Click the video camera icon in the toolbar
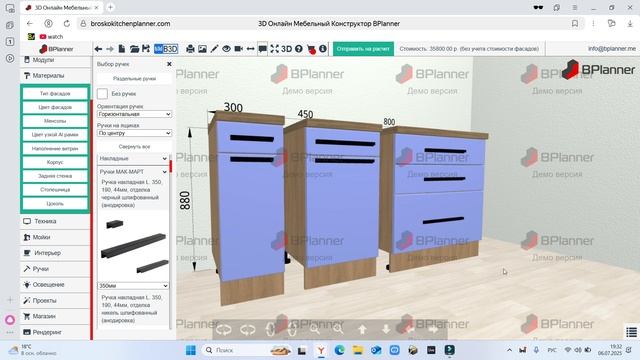Image resolution: width=640 pixels, height=360 pixels. [238, 49]
